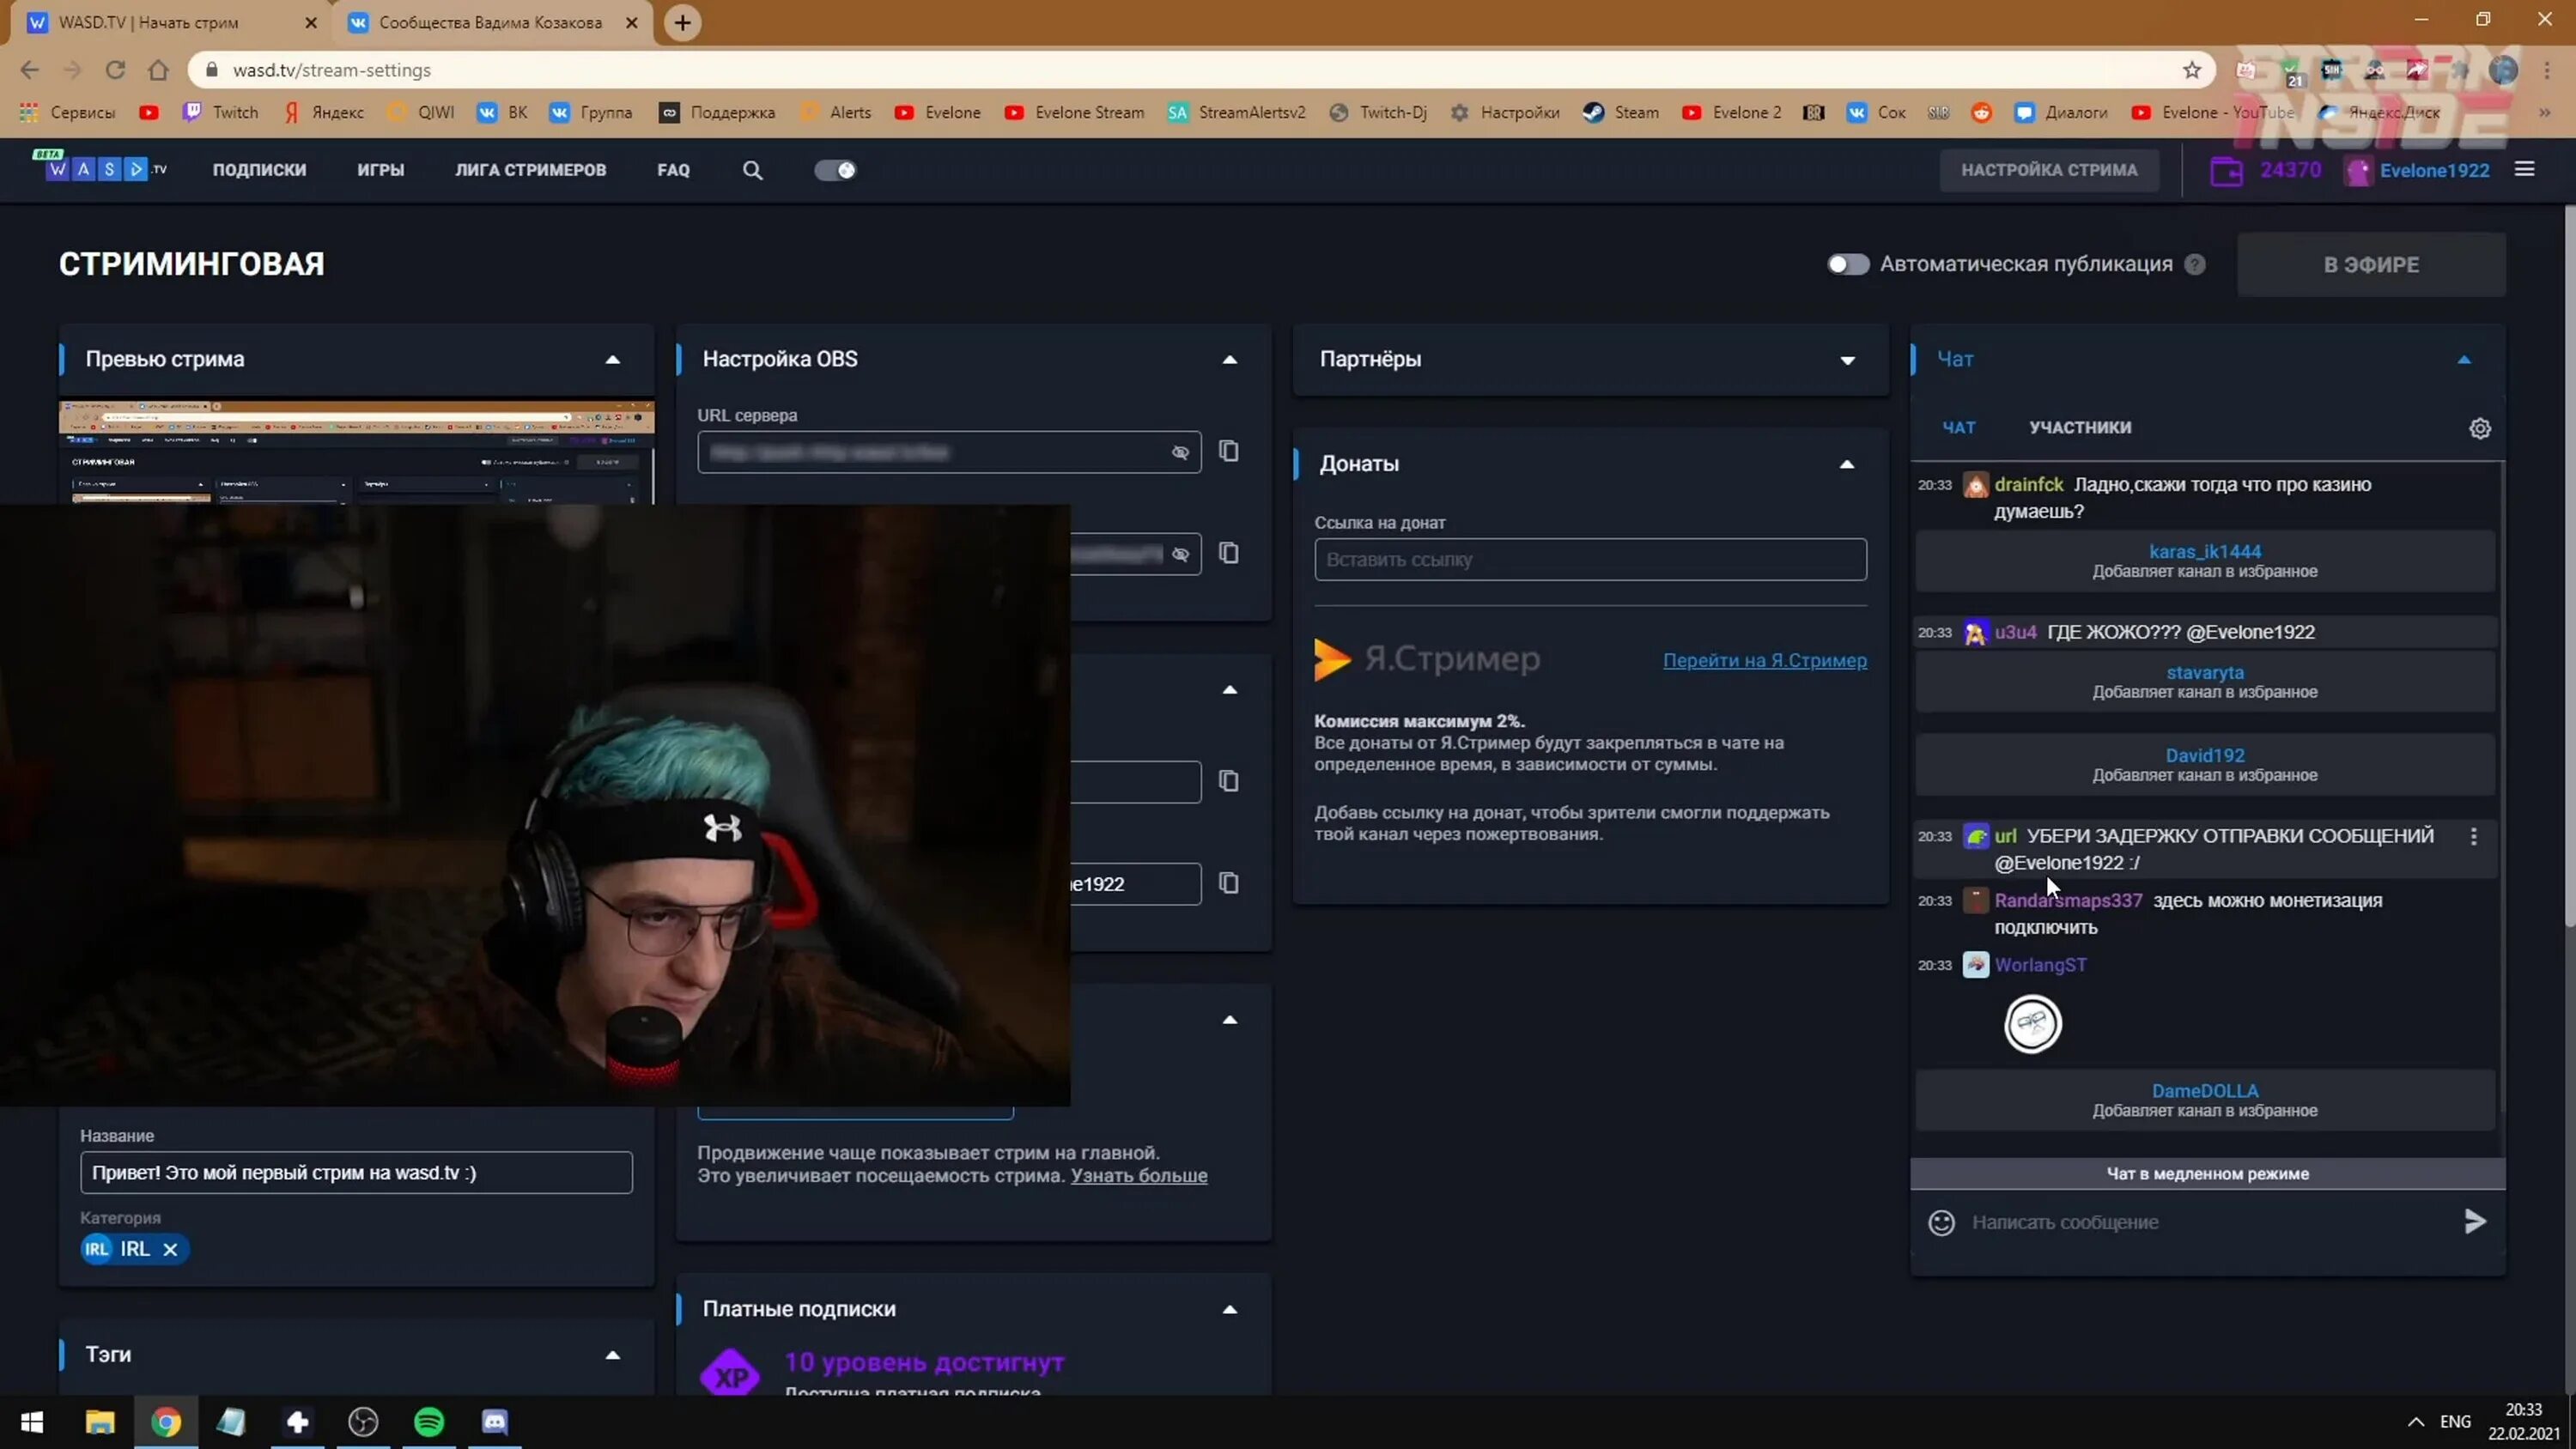Switch to ЧАТ tab in chat

[x=1959, y=427]
